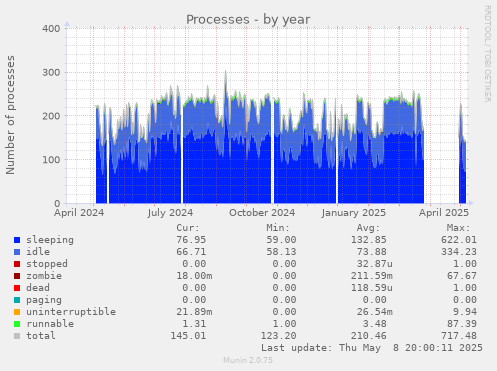The width and height of the screenshot is (497, 371).
Task: Click the y-axis value 400
Action: tap(51, 29)
